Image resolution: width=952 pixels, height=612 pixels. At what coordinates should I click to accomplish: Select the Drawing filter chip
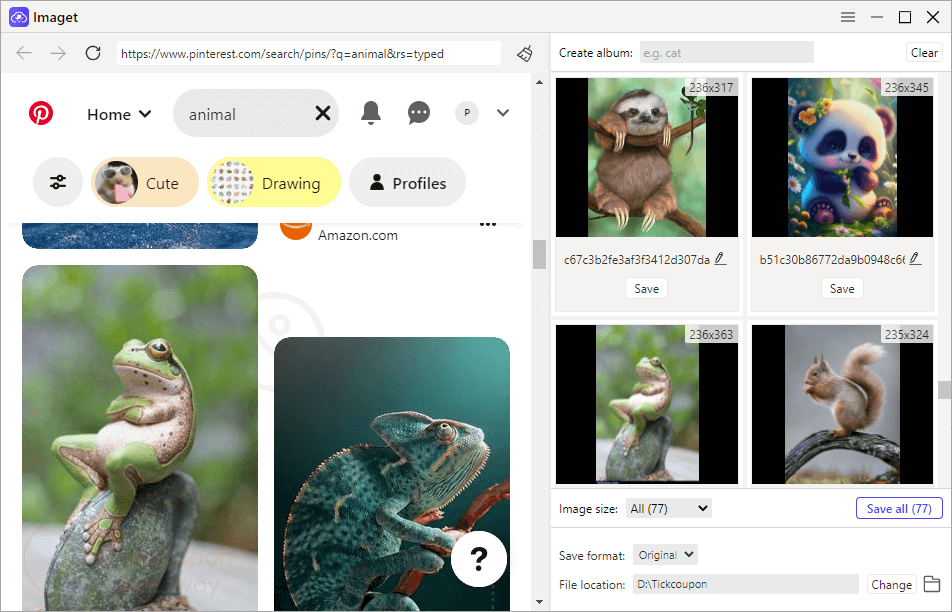click(274, 182)
